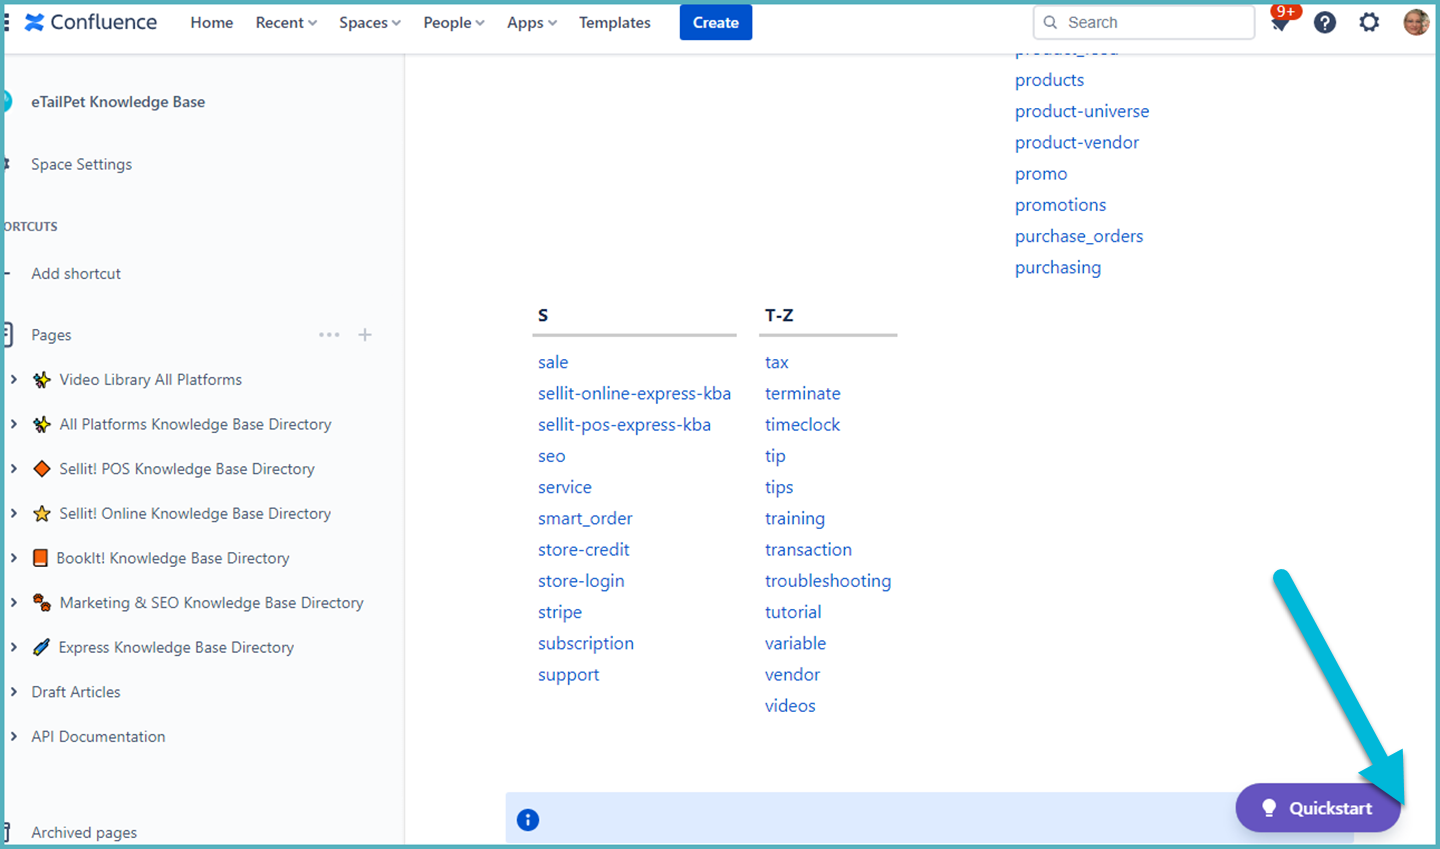This screenshot has height=849, width=1440.
Task: Click the Confluence logo
Action: point(91,22)
